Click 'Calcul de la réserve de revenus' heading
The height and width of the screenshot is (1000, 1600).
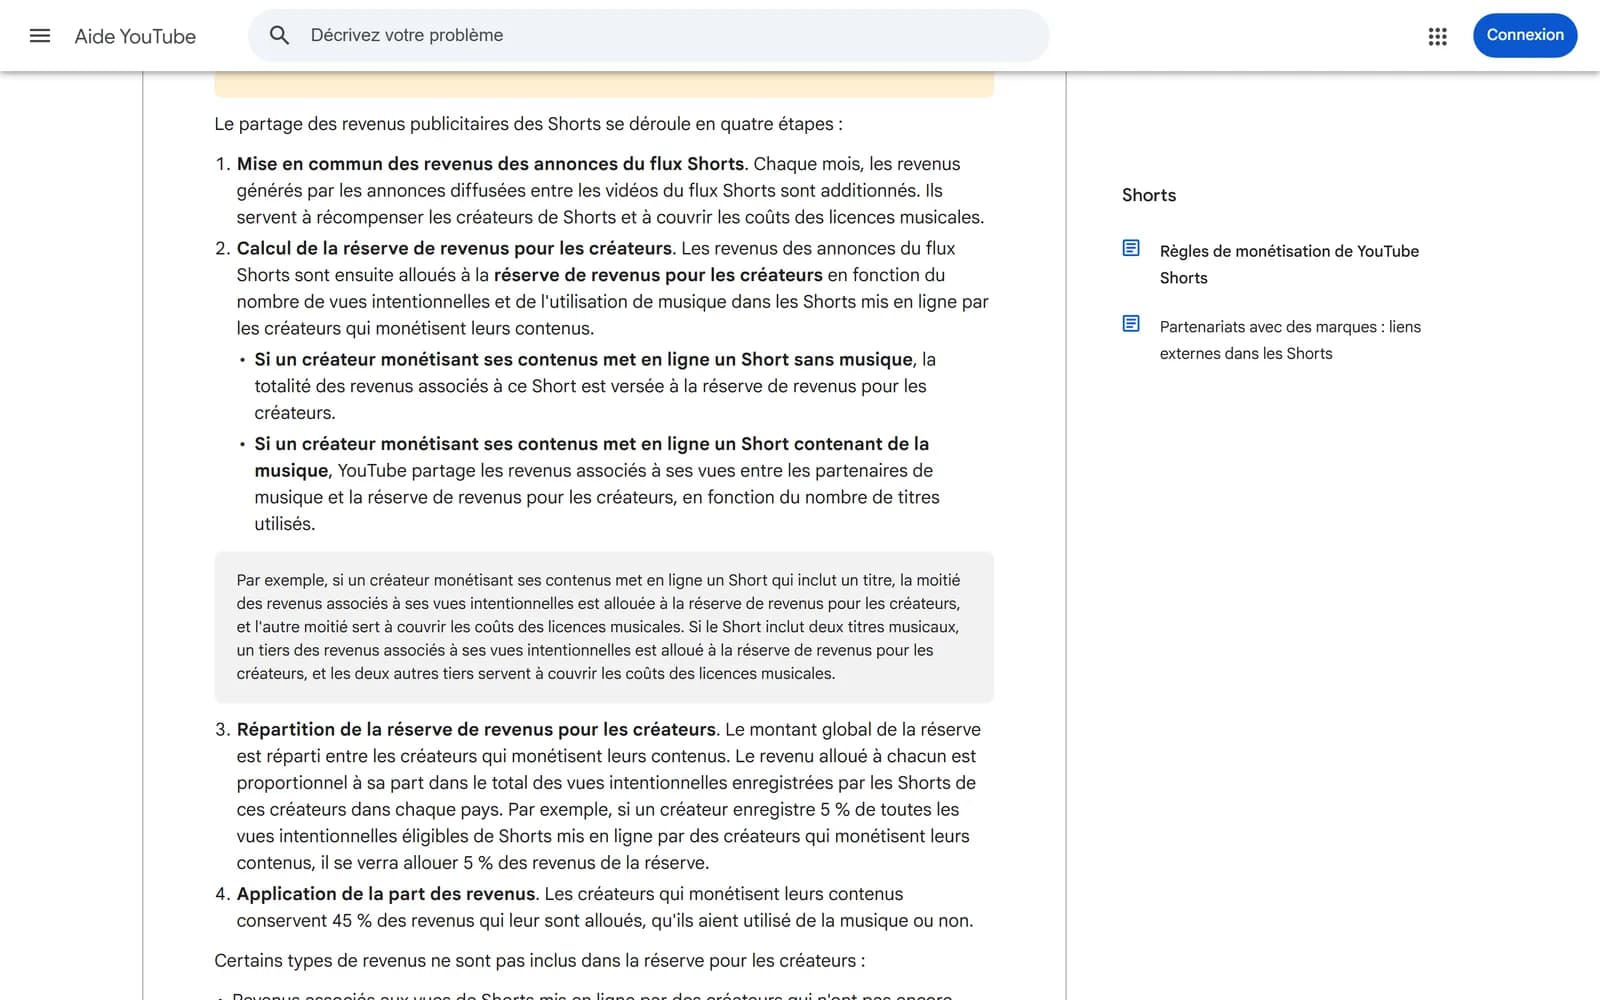point(454,248)
